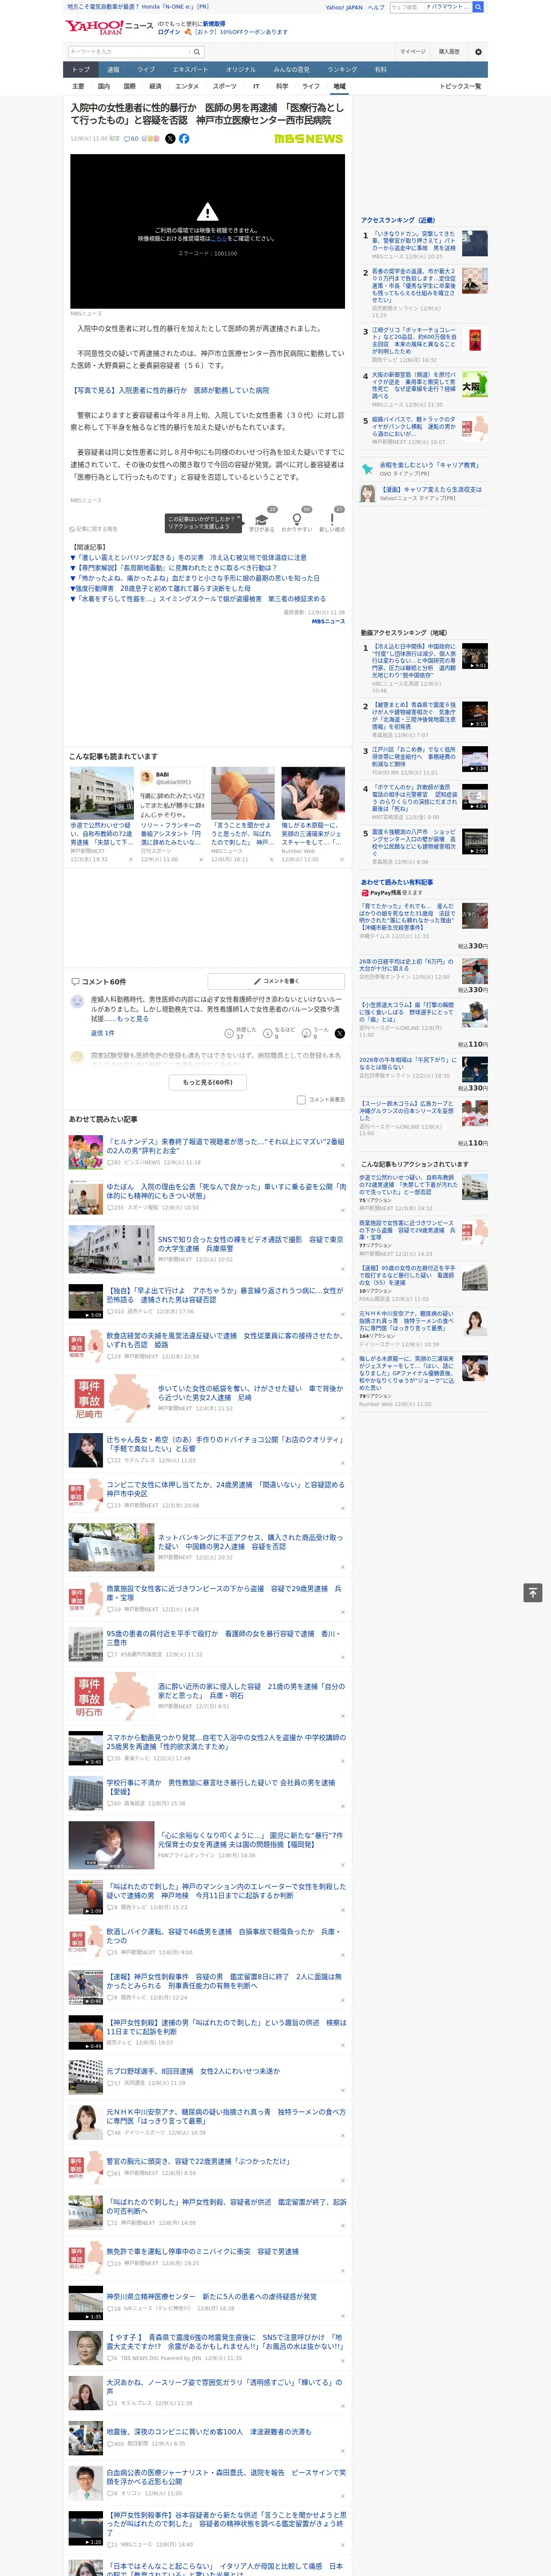React with 学びがある graduation cap icon

click(x=262, y=520)
